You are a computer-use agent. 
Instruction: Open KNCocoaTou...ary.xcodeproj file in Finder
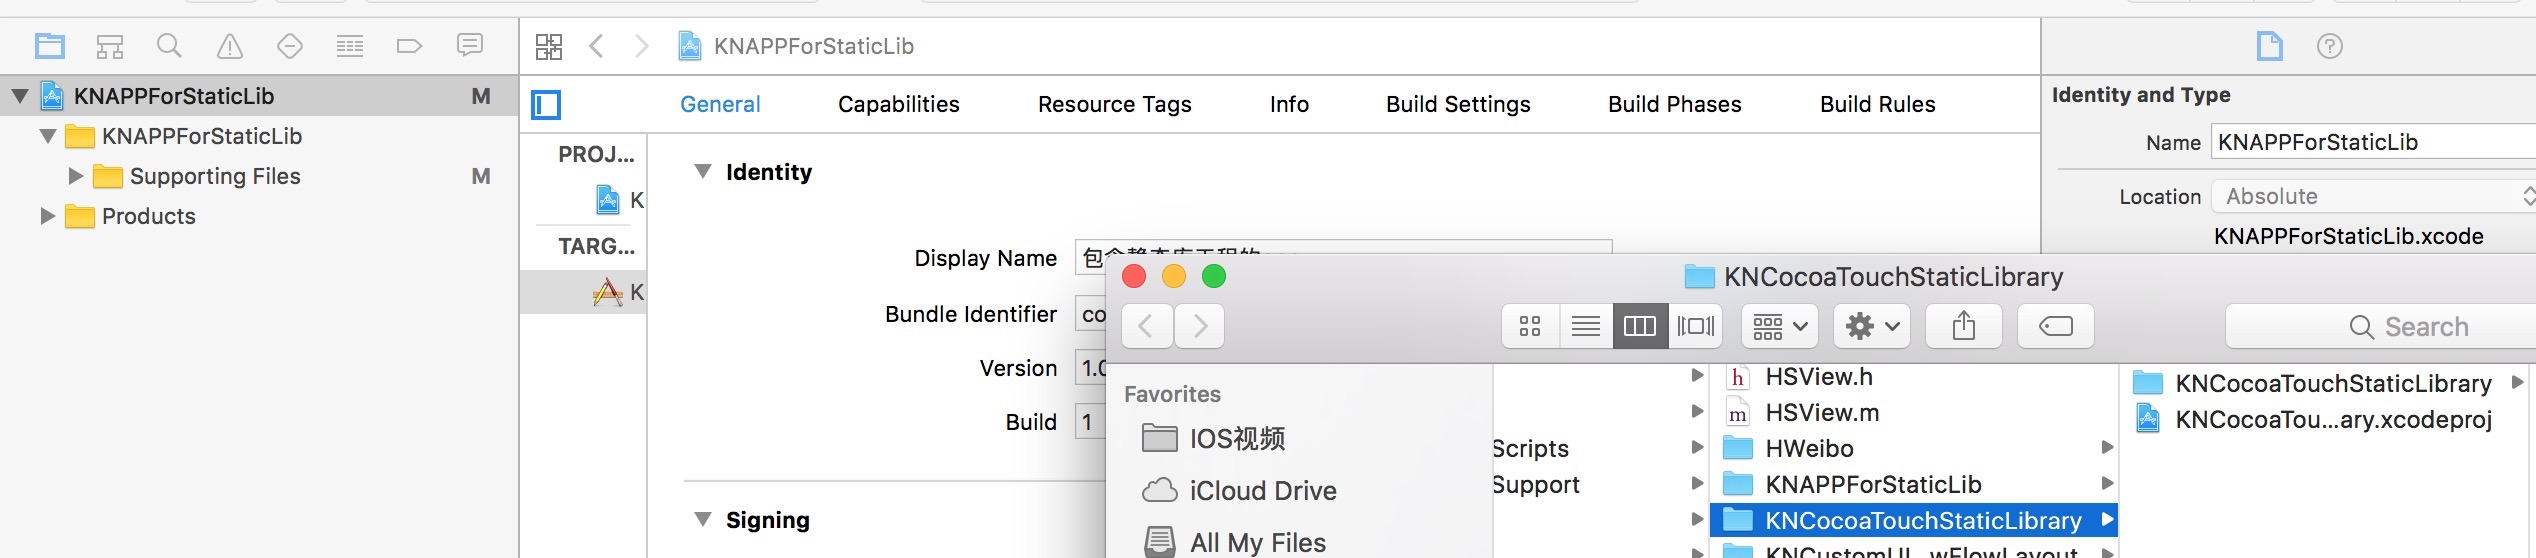point(2333,419)
